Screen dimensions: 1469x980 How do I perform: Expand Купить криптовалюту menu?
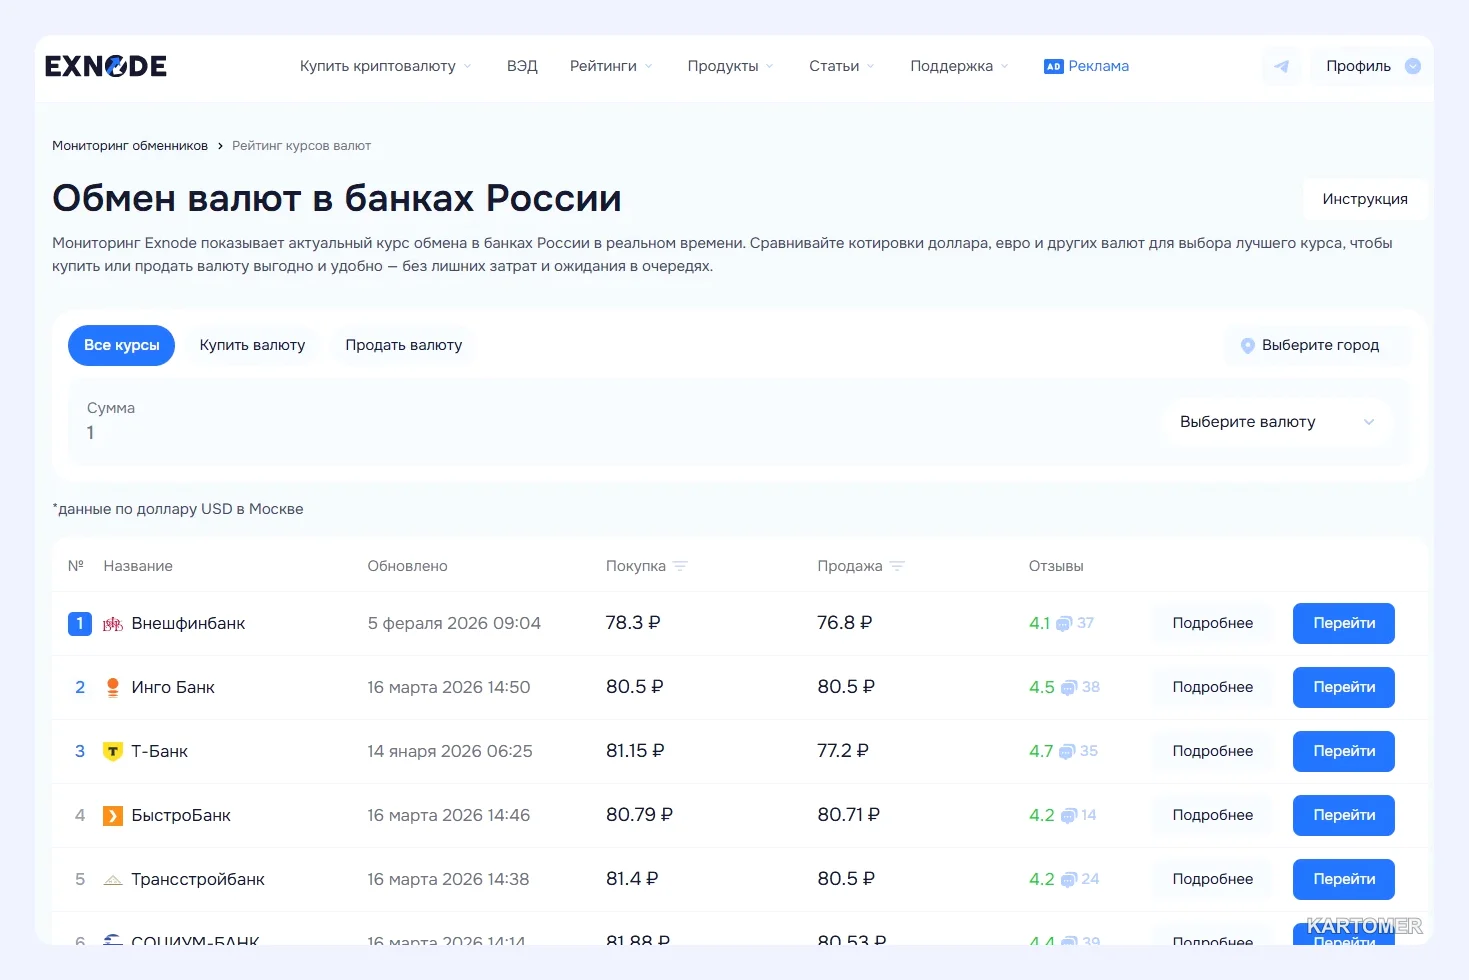pyautogui.click(x=386, y=66)
